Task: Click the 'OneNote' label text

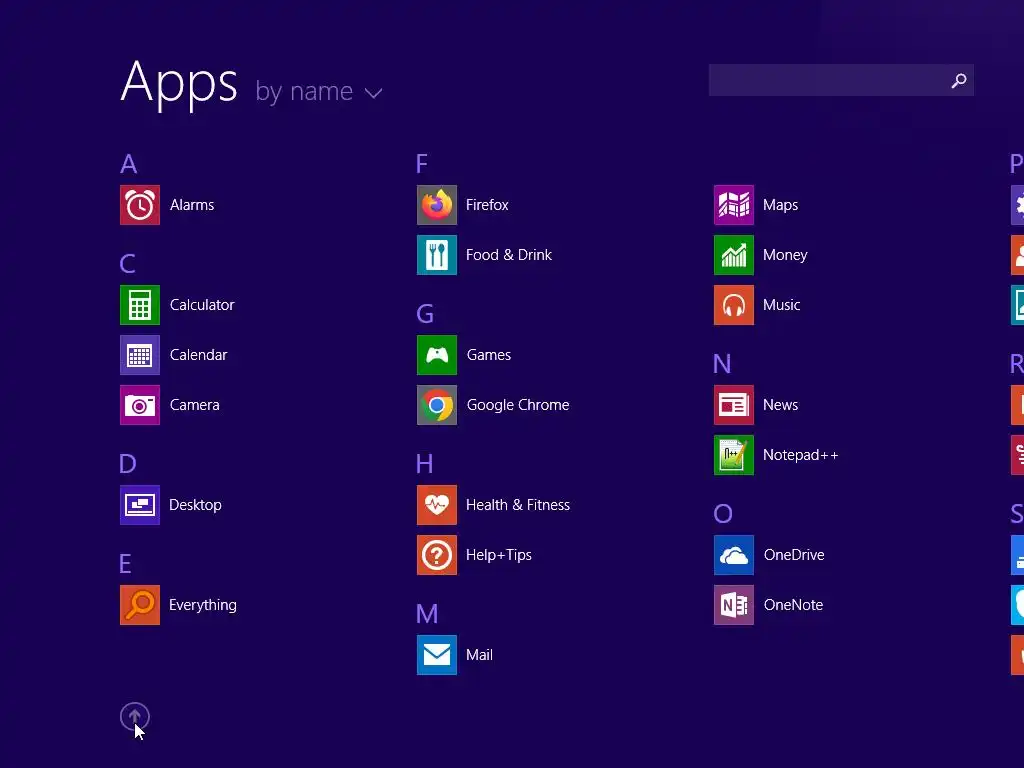Action: (x=793, y=605)
